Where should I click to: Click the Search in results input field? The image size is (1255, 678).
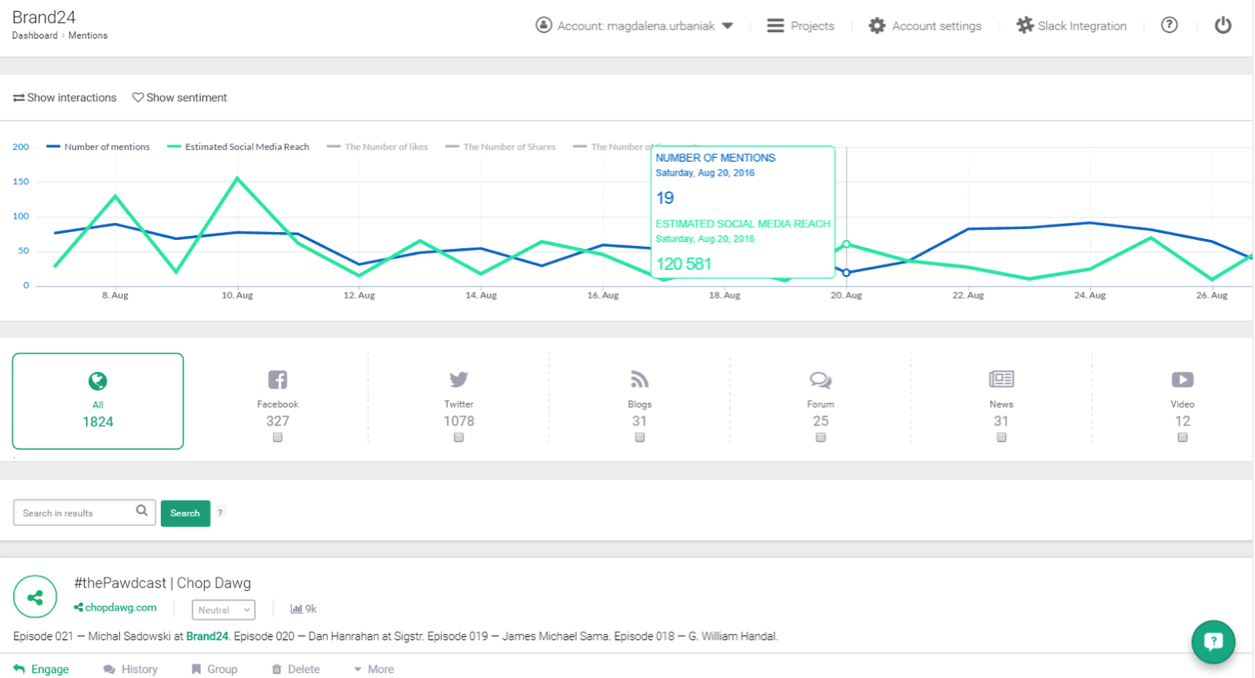point(76,512)
